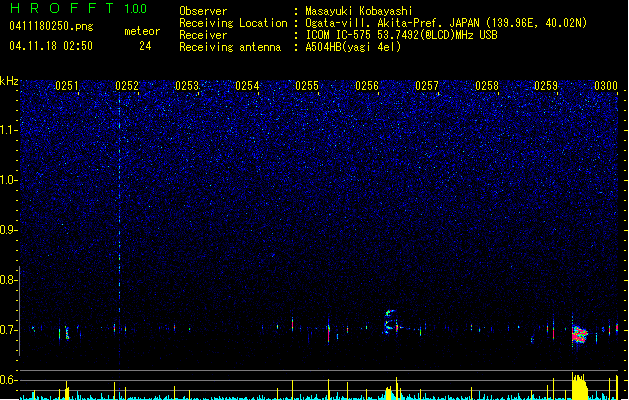The image size is (629, 400).
Task: Click the curved meteor echo after 0256
Action: (390, 321)
